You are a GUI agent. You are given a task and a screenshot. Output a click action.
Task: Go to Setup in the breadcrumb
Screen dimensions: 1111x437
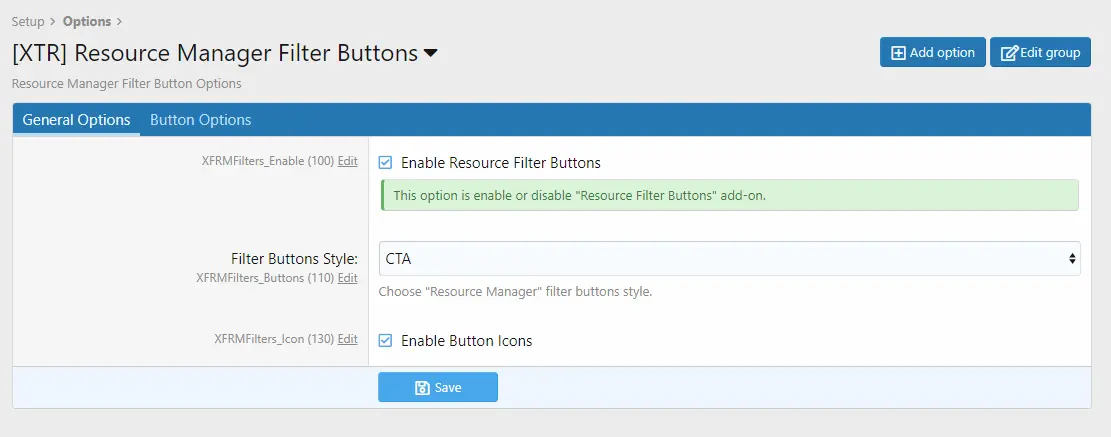(x=28, y=21)
